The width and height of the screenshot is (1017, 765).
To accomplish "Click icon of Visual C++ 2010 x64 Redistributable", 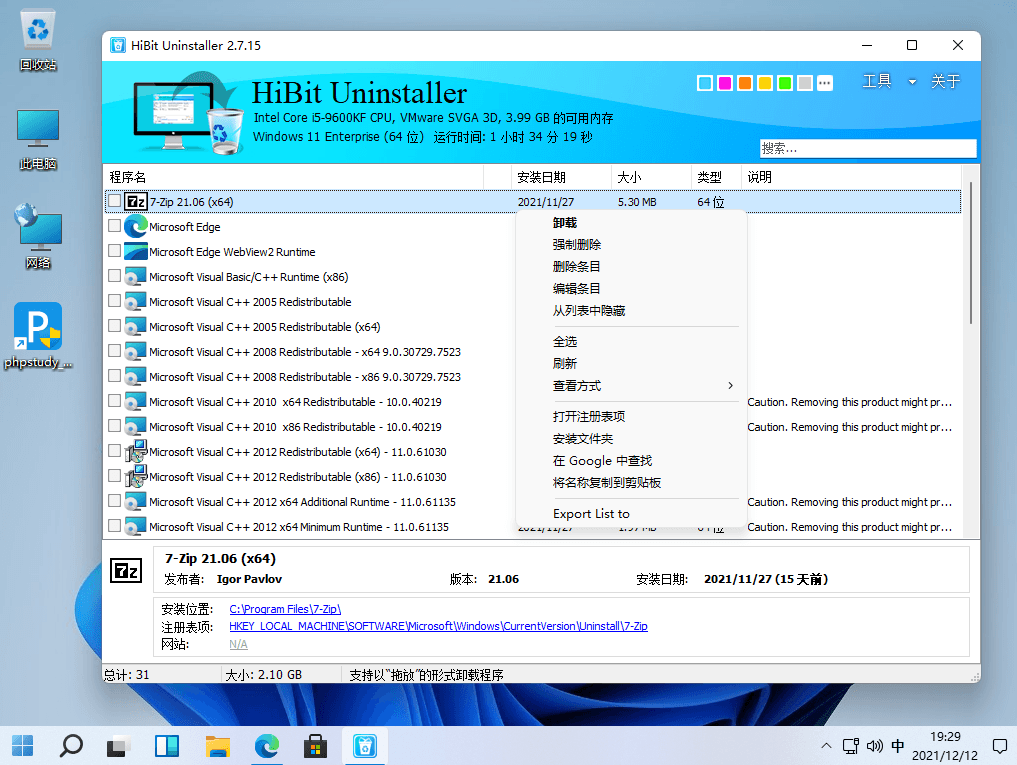I will (136, 402).
